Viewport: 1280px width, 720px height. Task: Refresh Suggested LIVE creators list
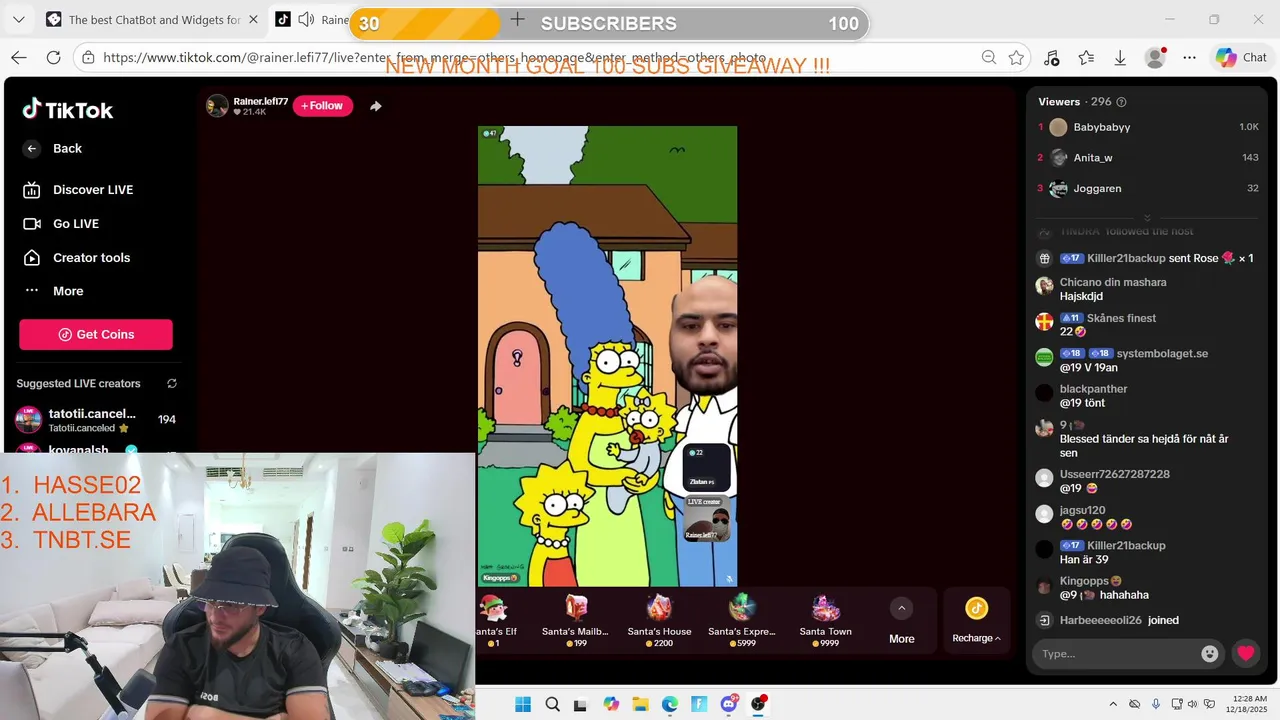point(172,383)
